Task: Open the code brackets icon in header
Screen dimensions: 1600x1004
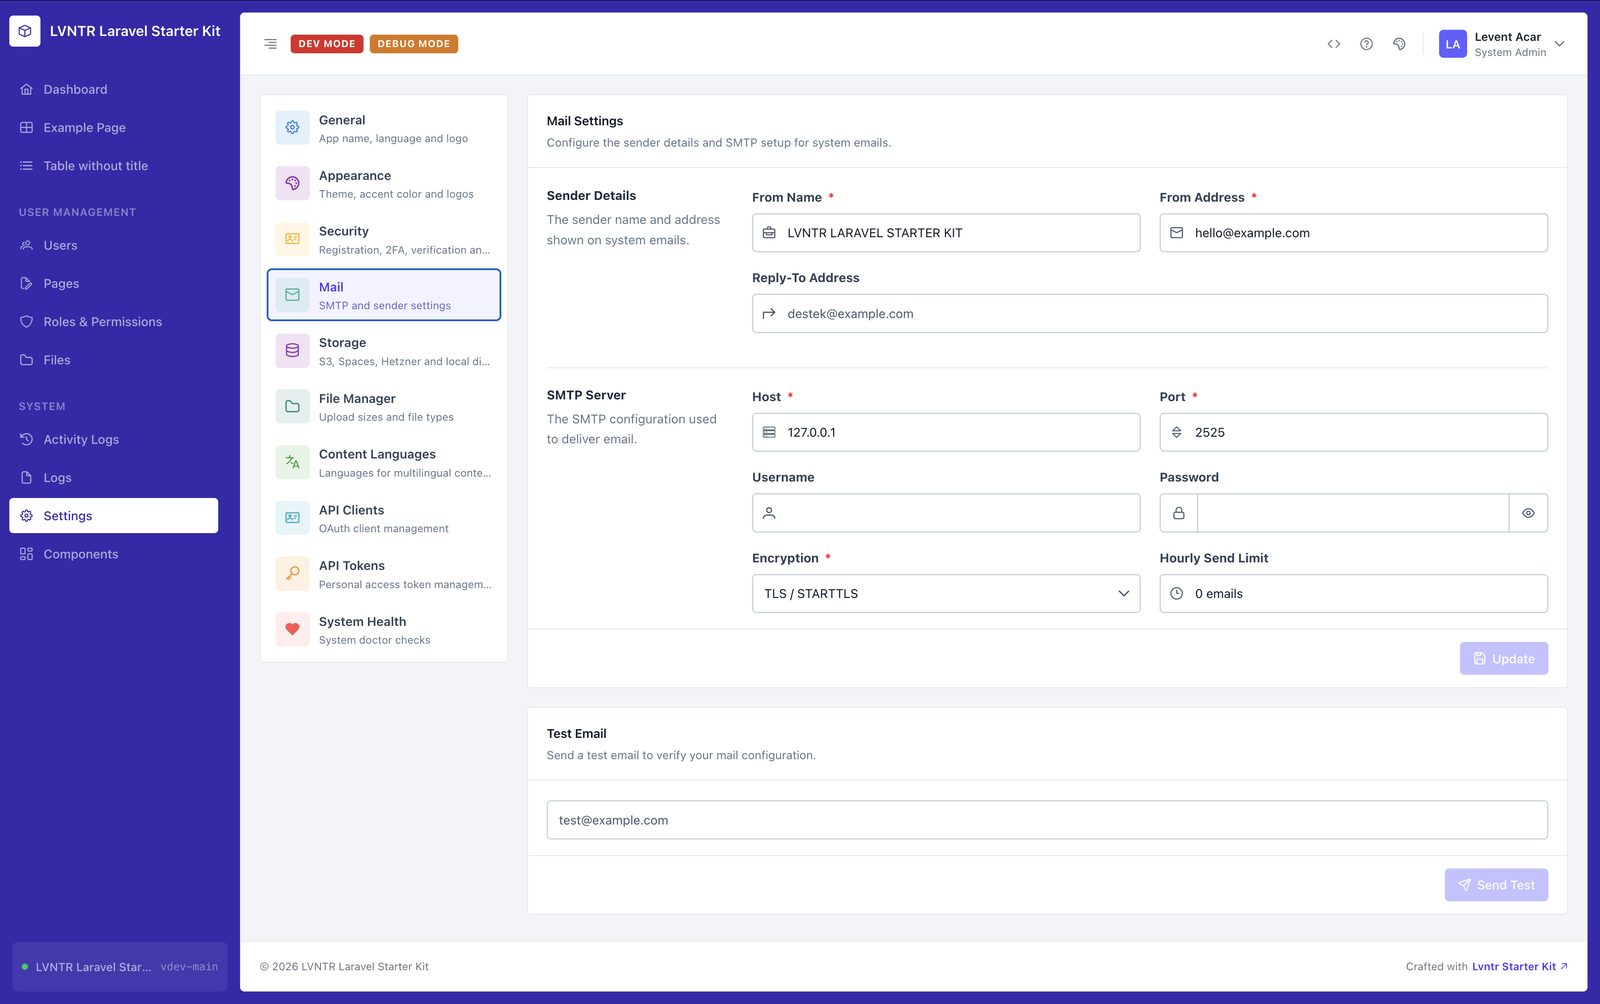Action: (1333, 44)
